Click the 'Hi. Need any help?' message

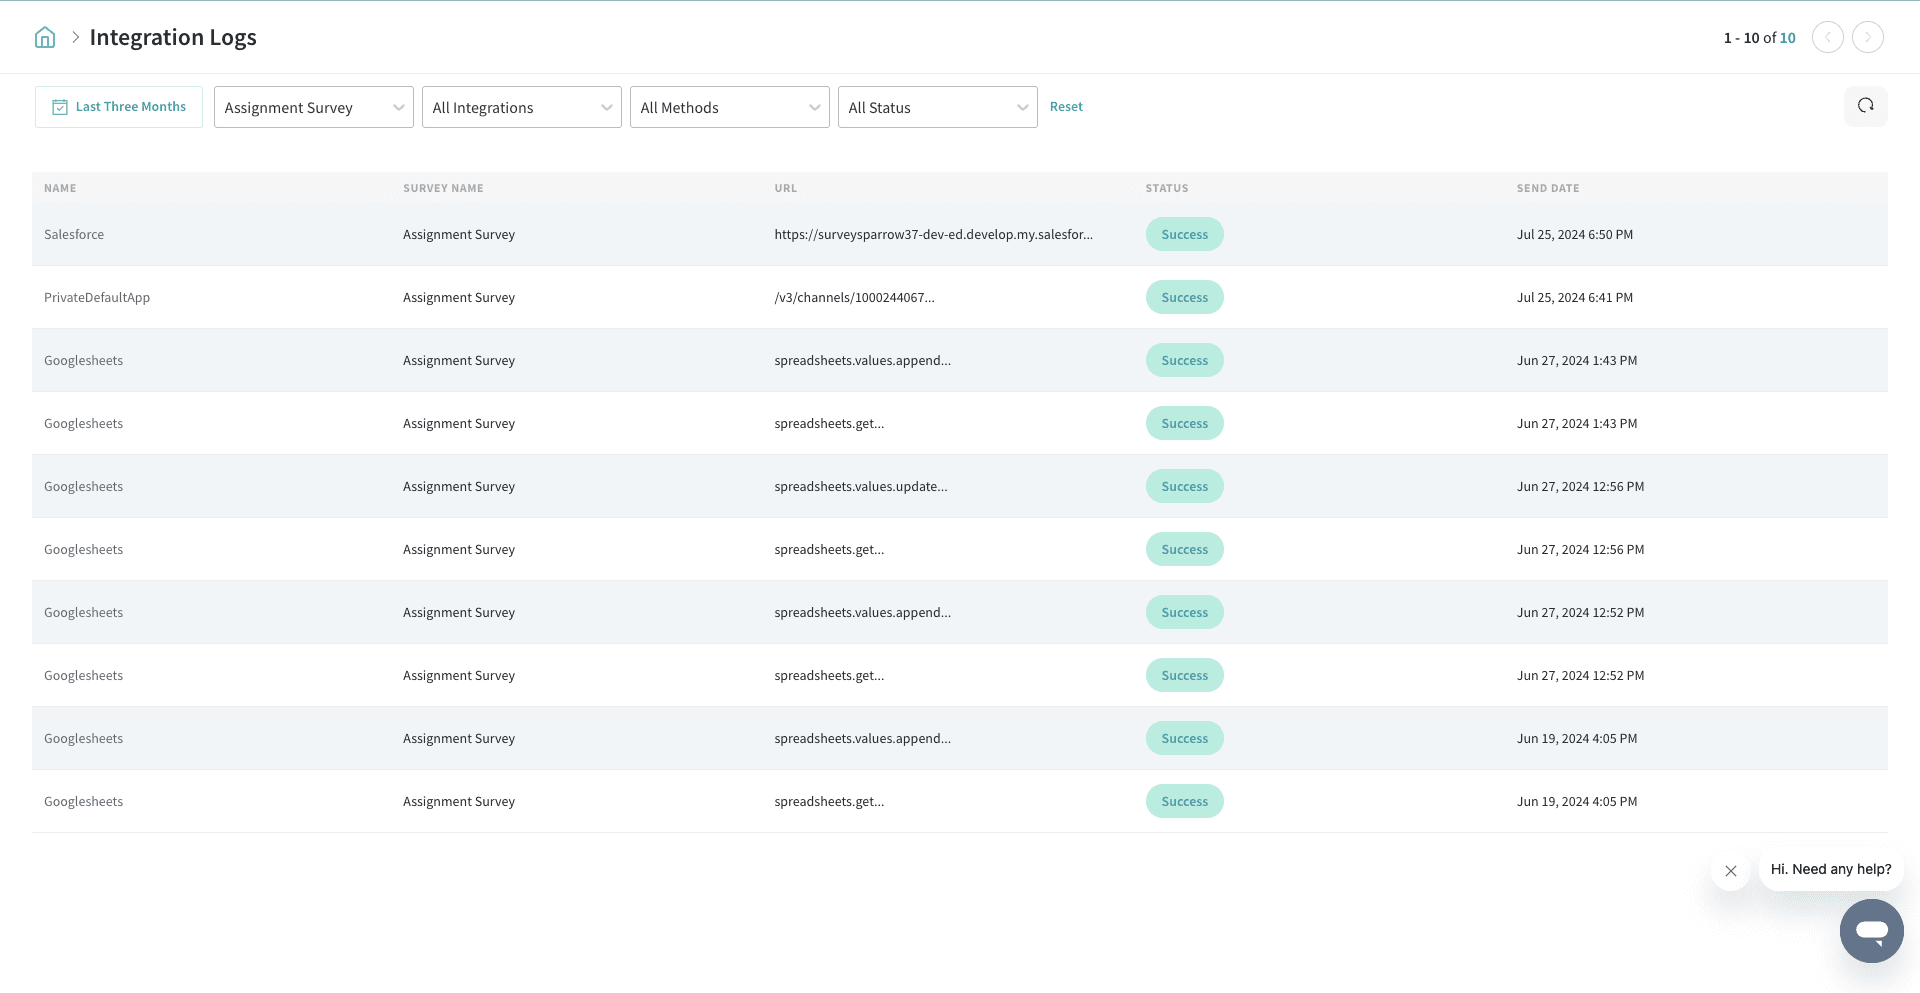pyautogui.click(x=1830, y=869)
